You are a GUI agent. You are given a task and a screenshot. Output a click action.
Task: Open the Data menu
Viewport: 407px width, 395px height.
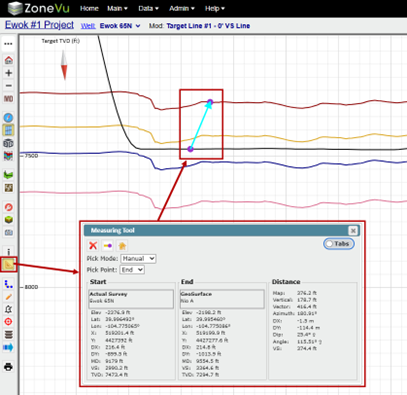coord(148,8)
